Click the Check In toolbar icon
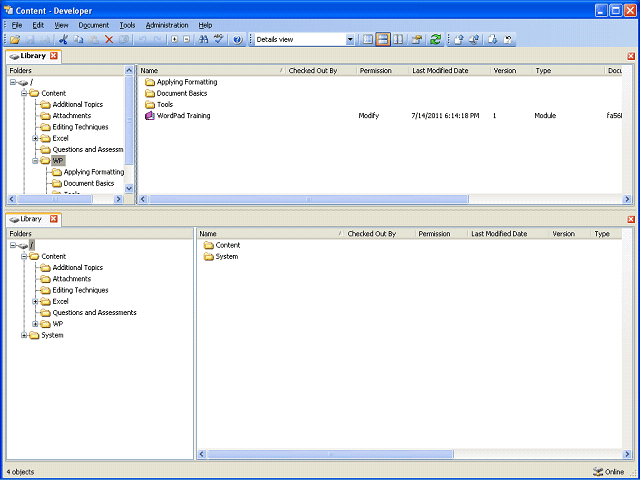640x480 pixels. pyautogui.click(x=459, y=40)
